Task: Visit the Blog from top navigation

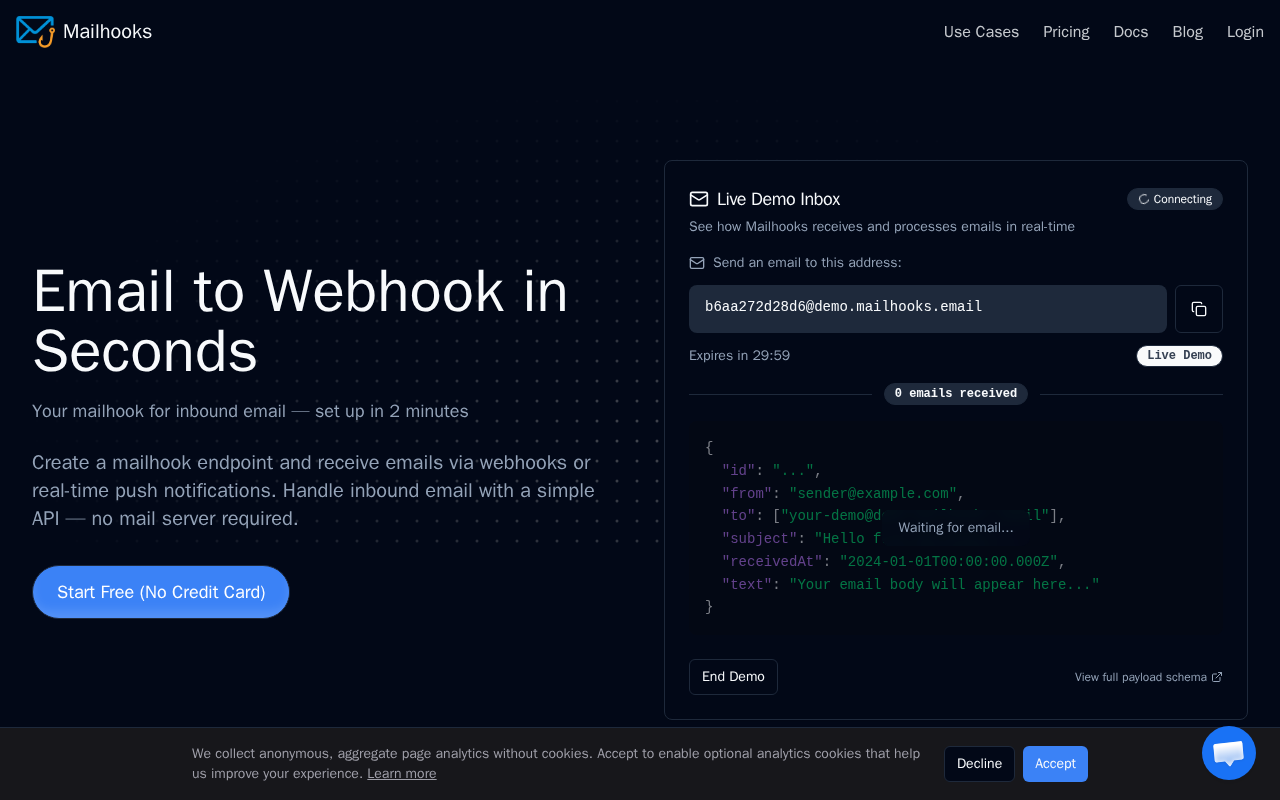Action: pos(1188,32)
